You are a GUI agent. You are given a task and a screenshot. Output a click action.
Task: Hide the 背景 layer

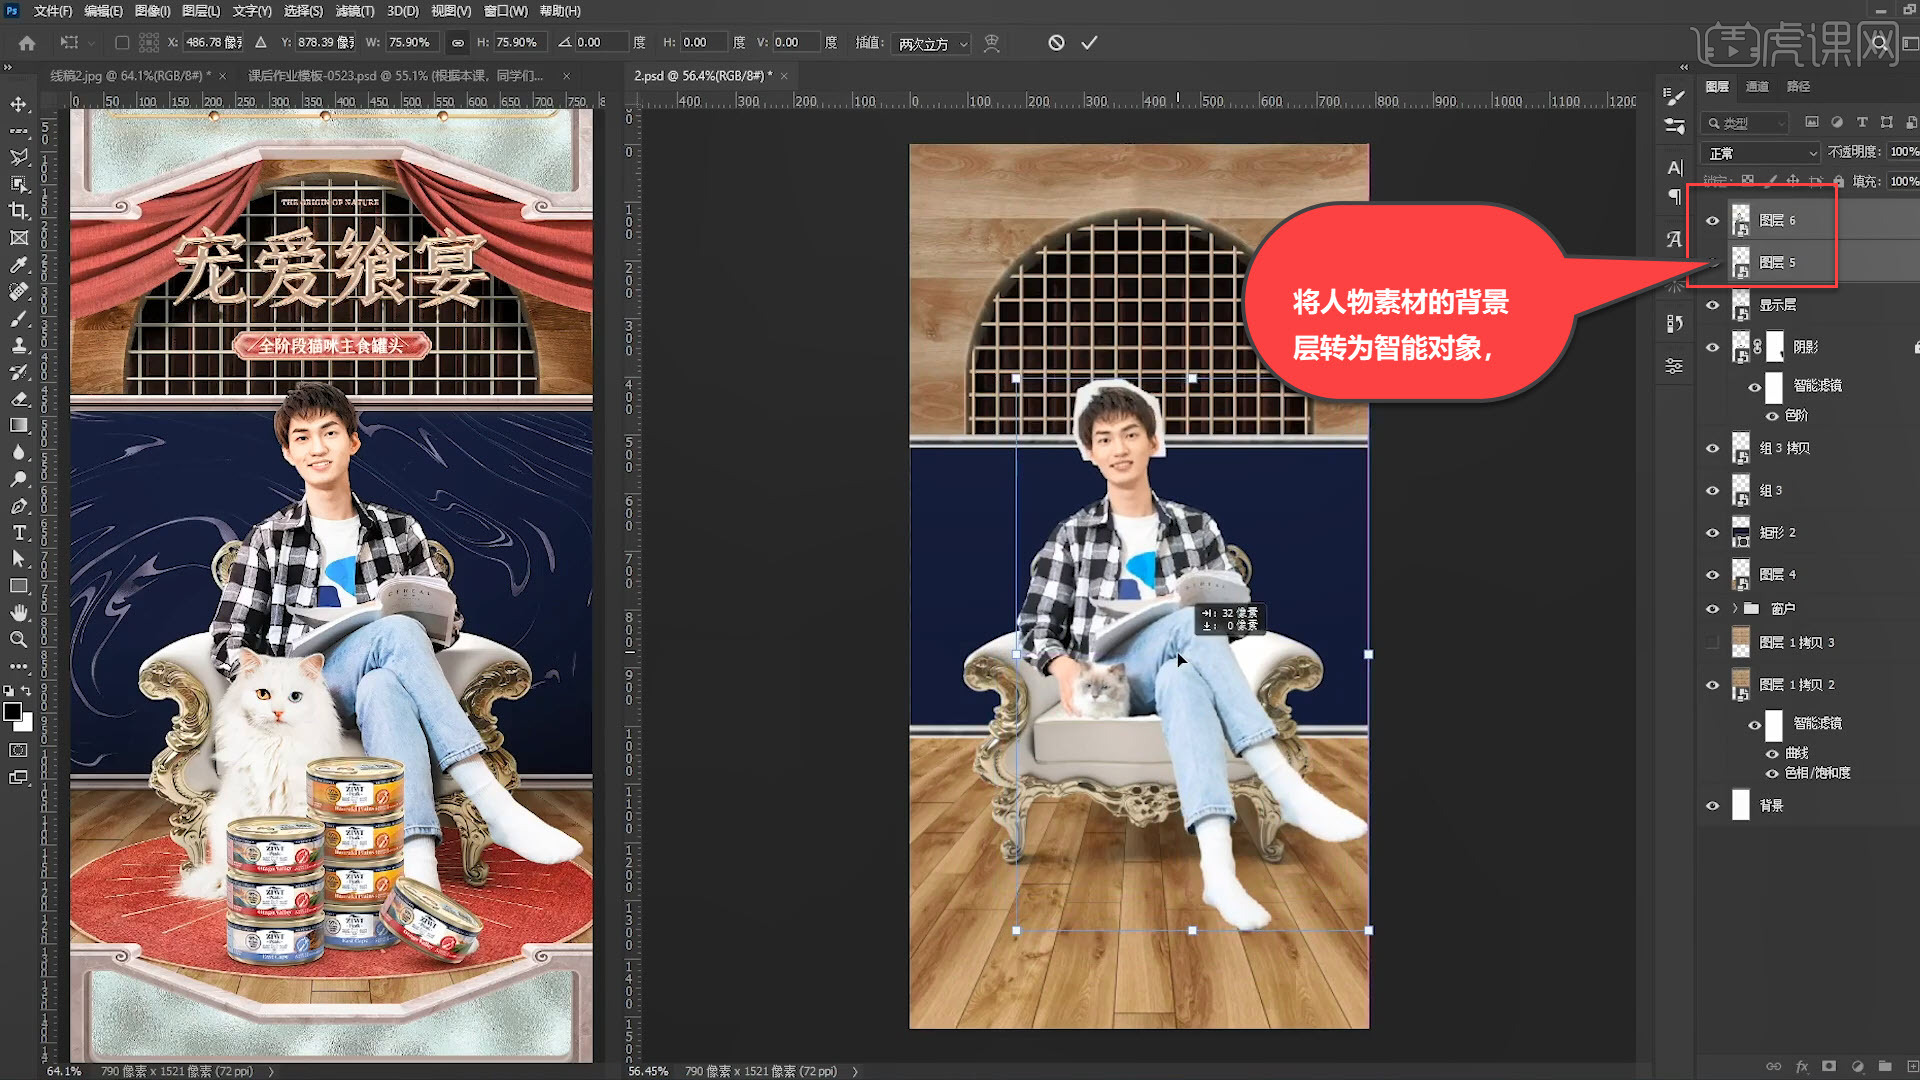point(1712,805)
